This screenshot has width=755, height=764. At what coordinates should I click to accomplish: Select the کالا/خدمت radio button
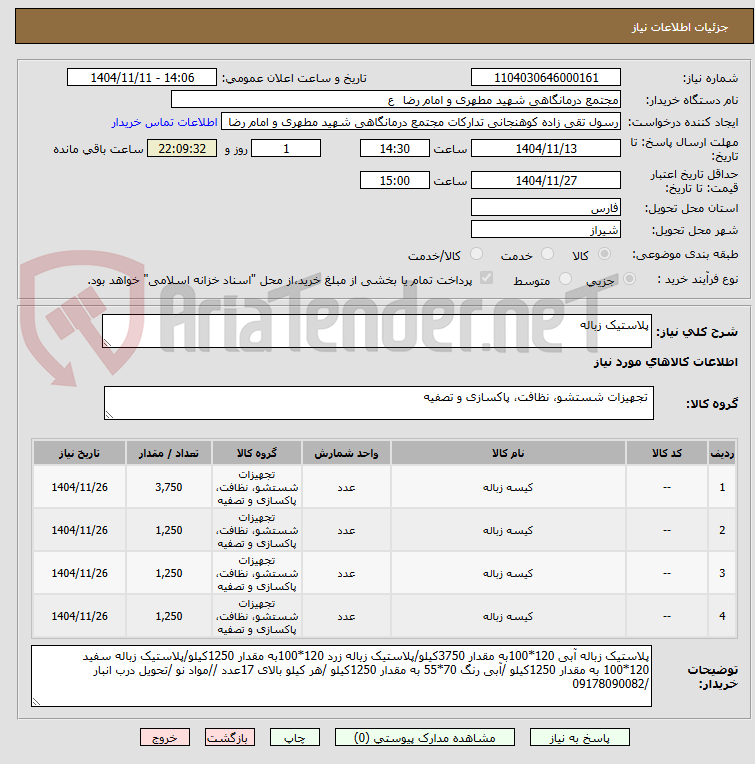point(476,253)
